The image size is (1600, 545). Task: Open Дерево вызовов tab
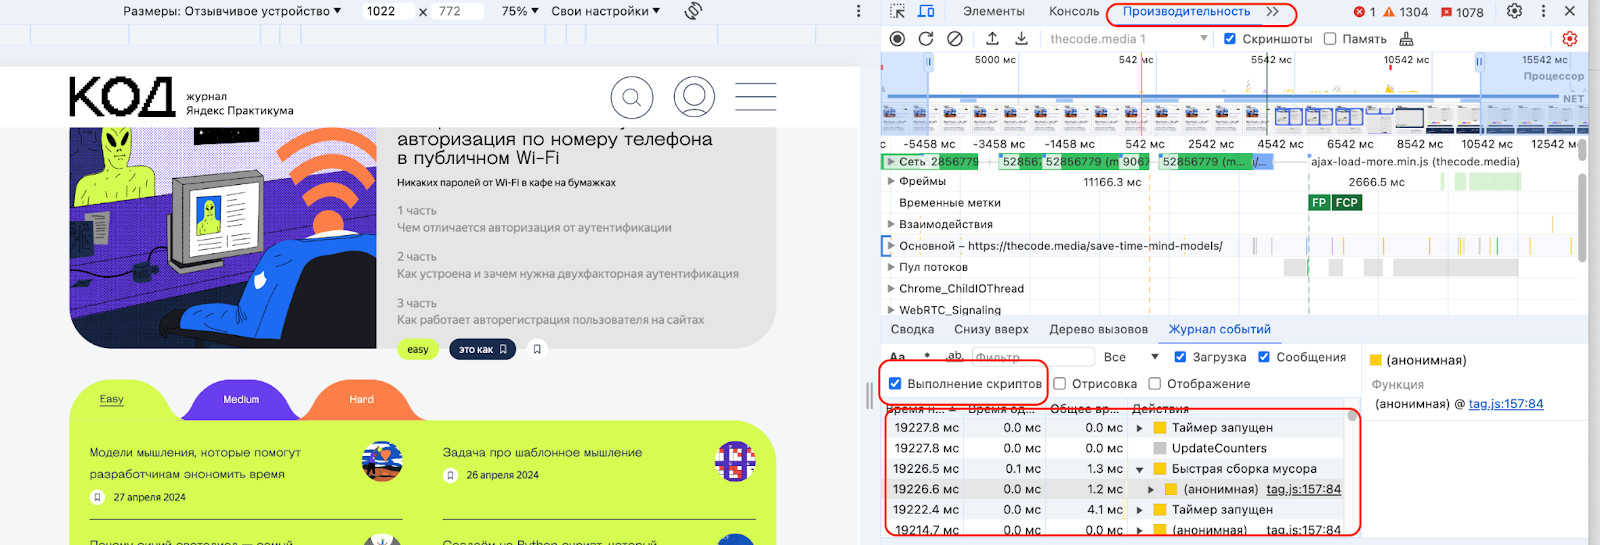1099,329
